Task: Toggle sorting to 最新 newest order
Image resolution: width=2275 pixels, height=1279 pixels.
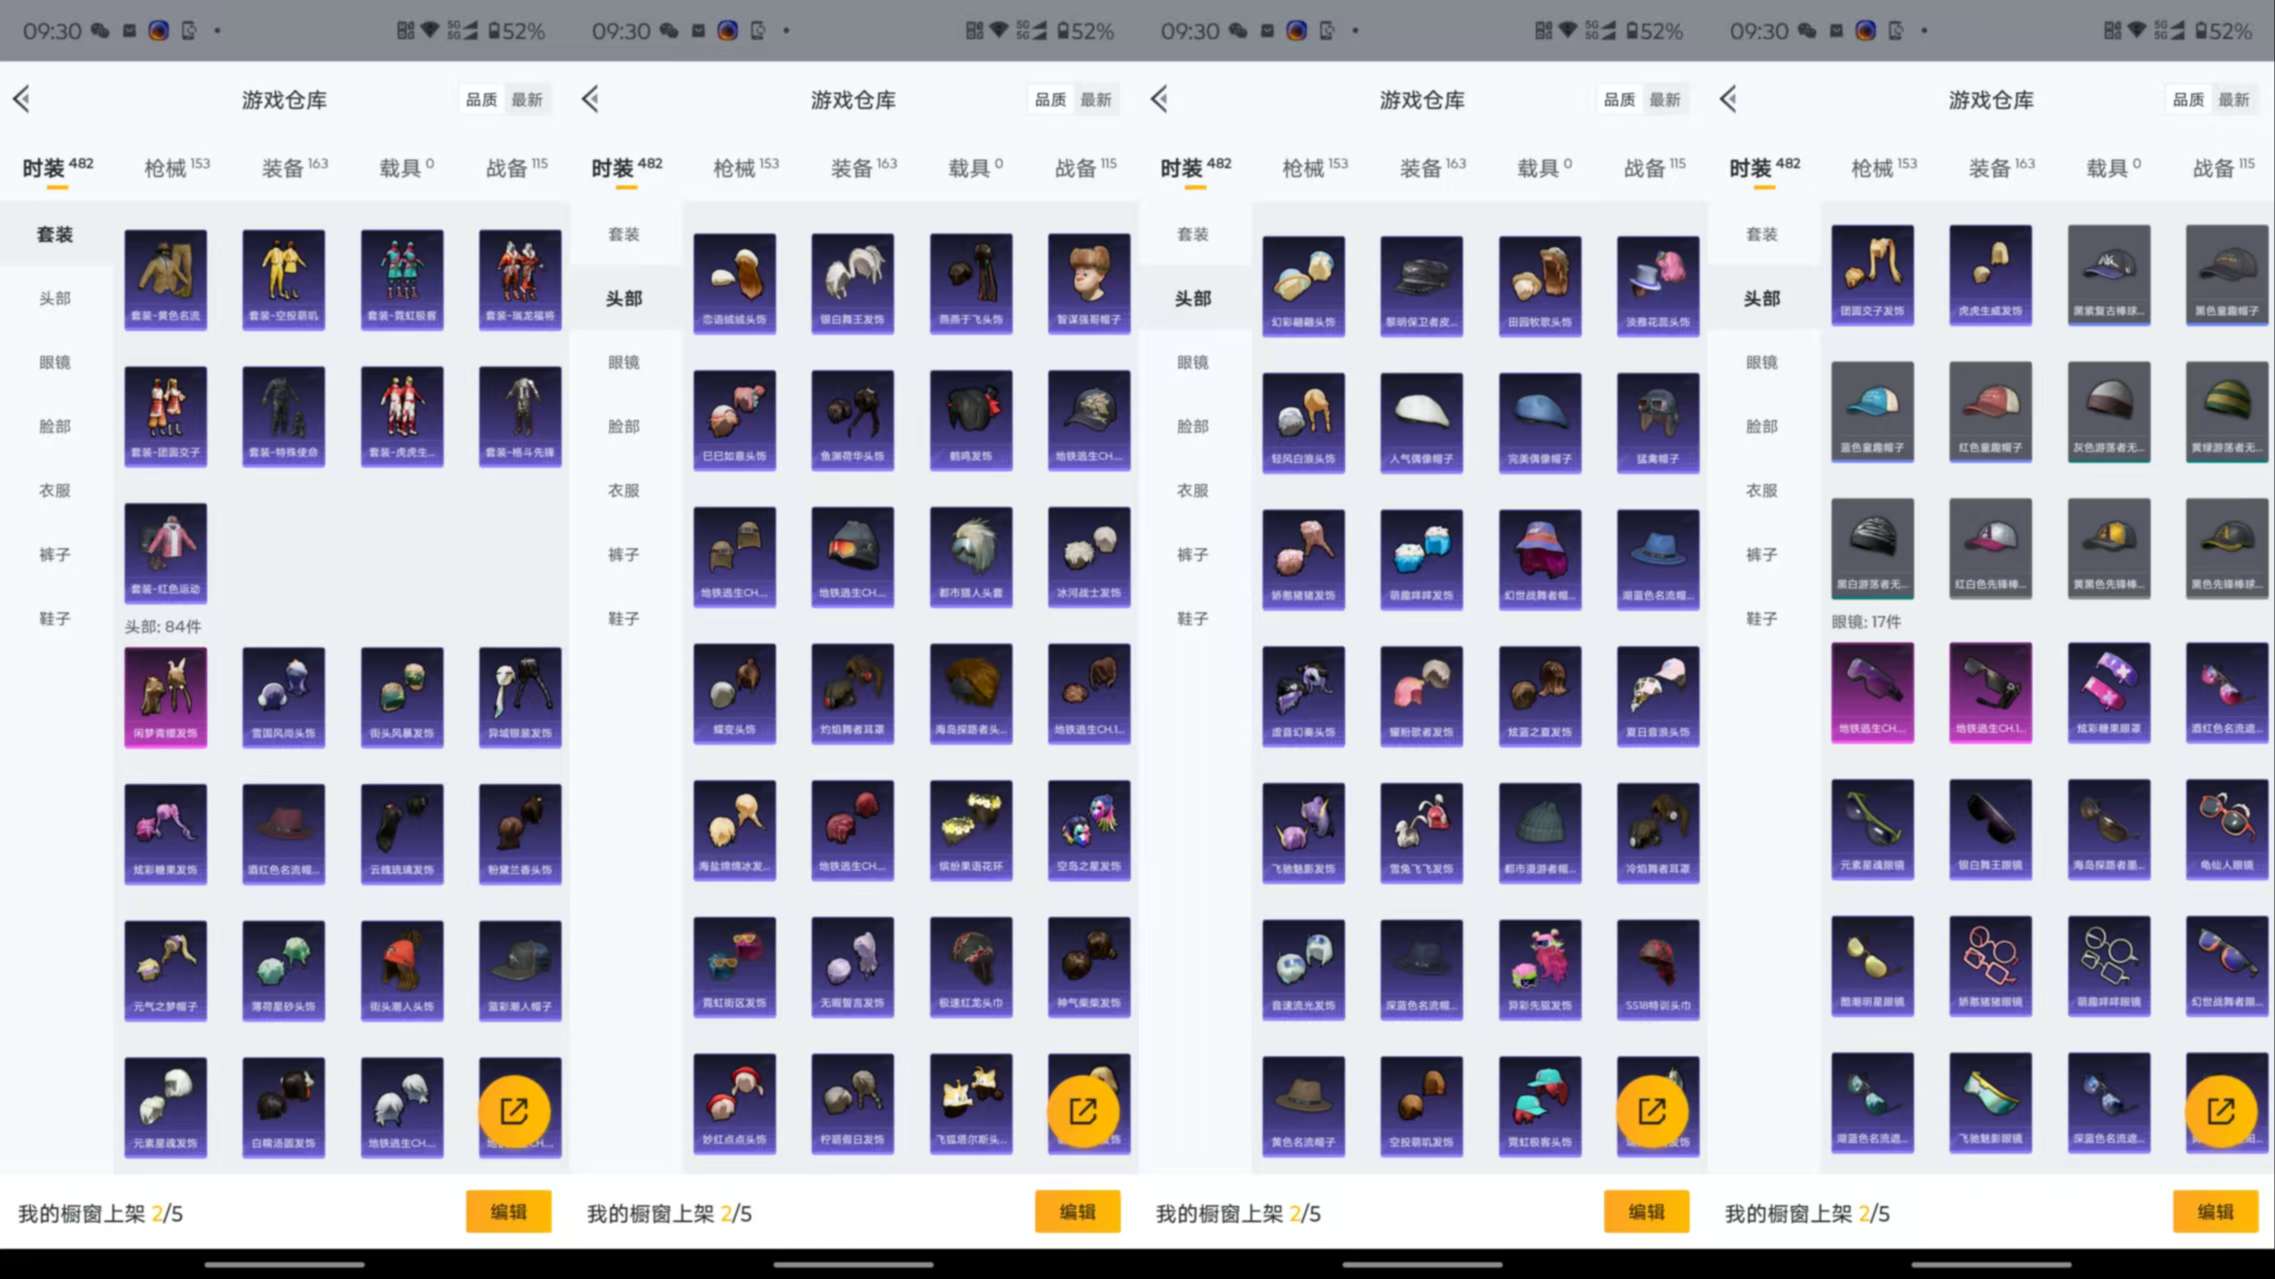Action: coord(528,99)
